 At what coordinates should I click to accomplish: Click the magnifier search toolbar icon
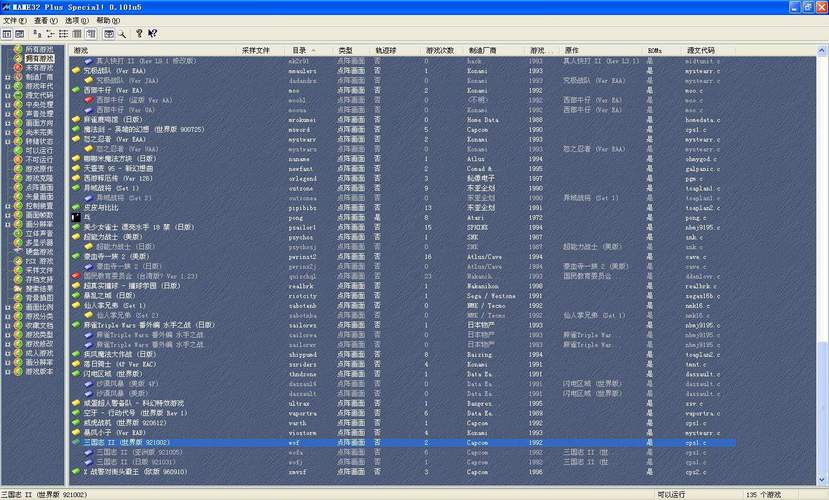(x=122, y=34)
